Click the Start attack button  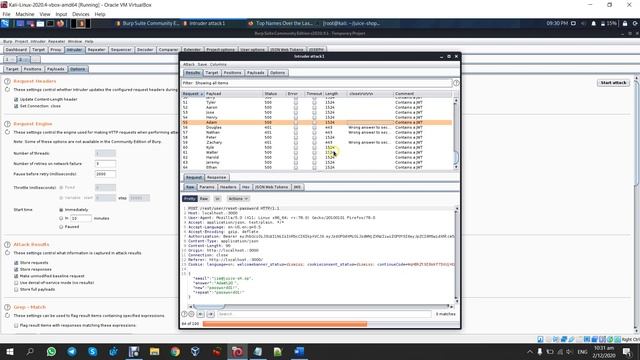point(613,83)
